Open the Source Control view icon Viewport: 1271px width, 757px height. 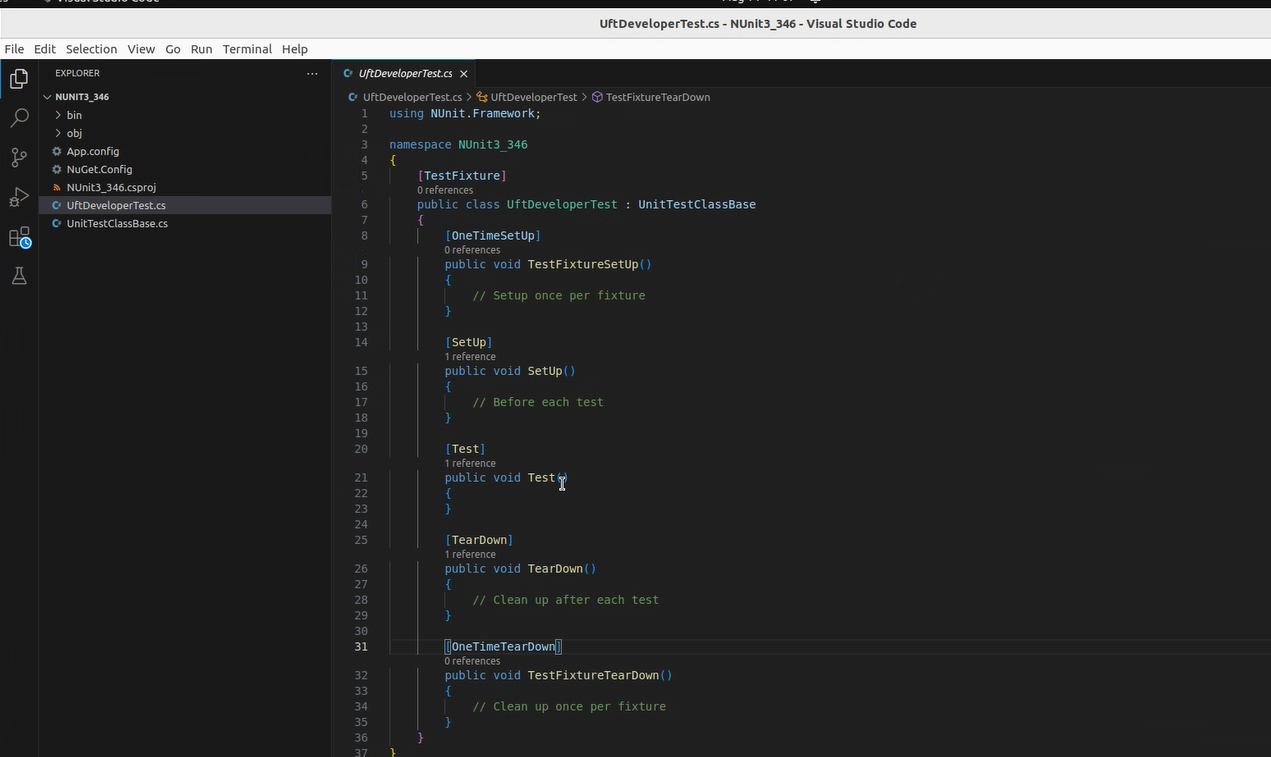pyautogui.click(x=19, y=158)
